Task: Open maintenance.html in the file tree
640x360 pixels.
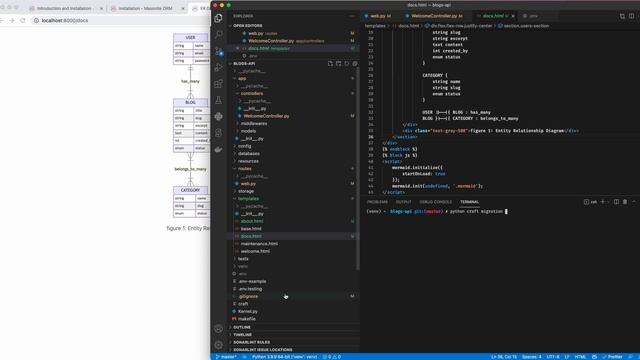Action: click(x=259, y=244)
